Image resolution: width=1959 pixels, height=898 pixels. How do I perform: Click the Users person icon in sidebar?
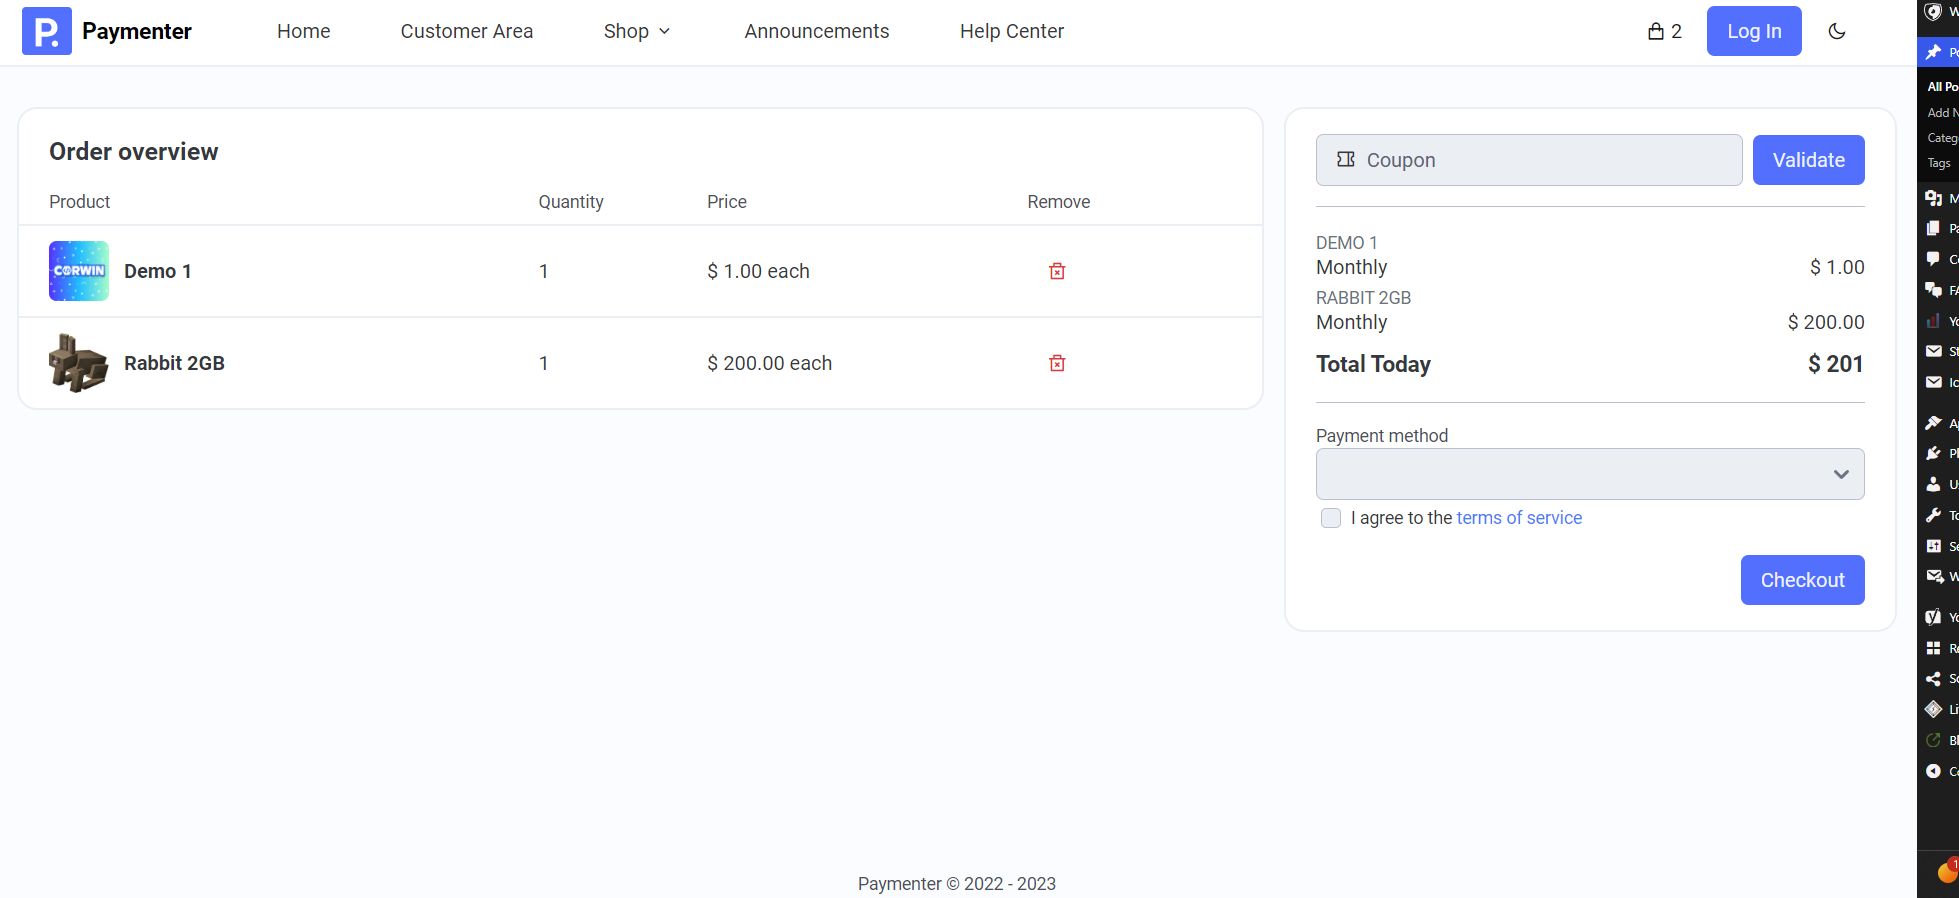pyautogui.click(x=1934, y=484)
